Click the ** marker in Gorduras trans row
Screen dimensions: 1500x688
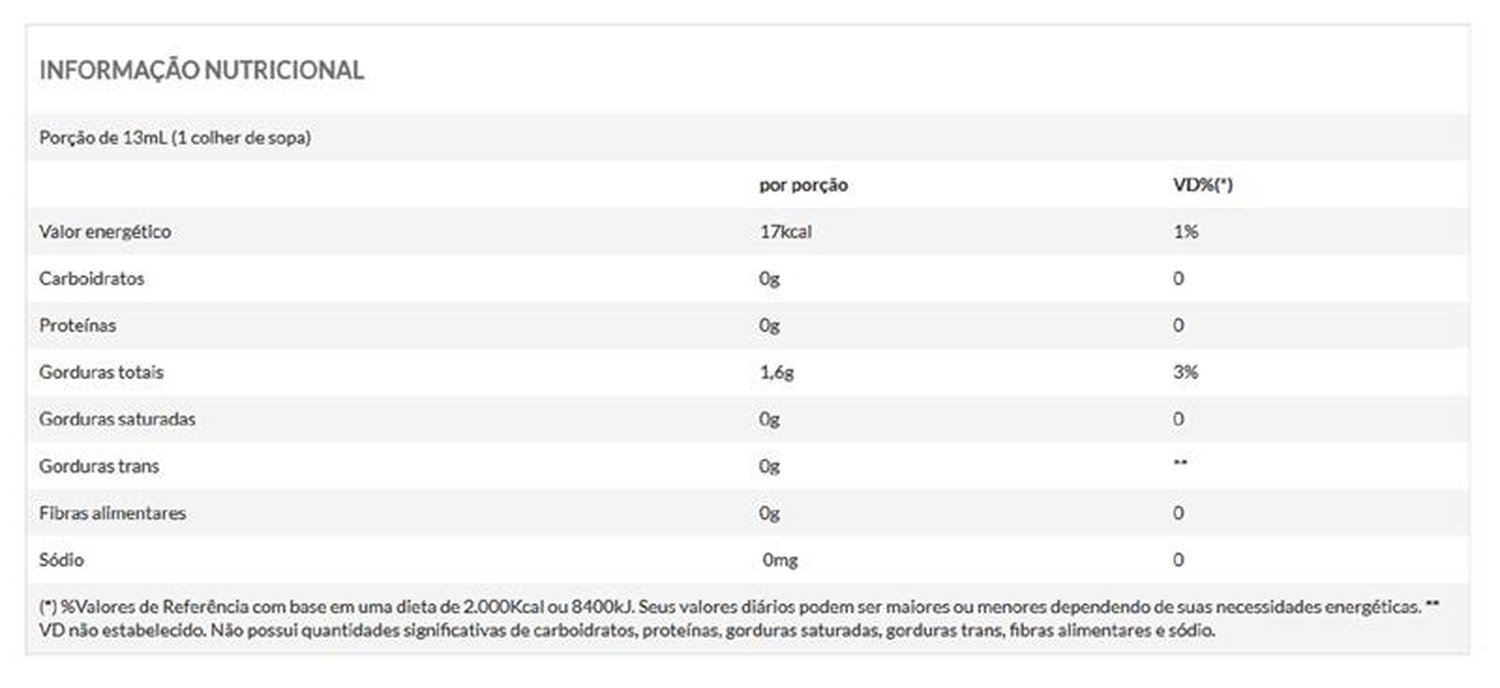click(1180, 463)
